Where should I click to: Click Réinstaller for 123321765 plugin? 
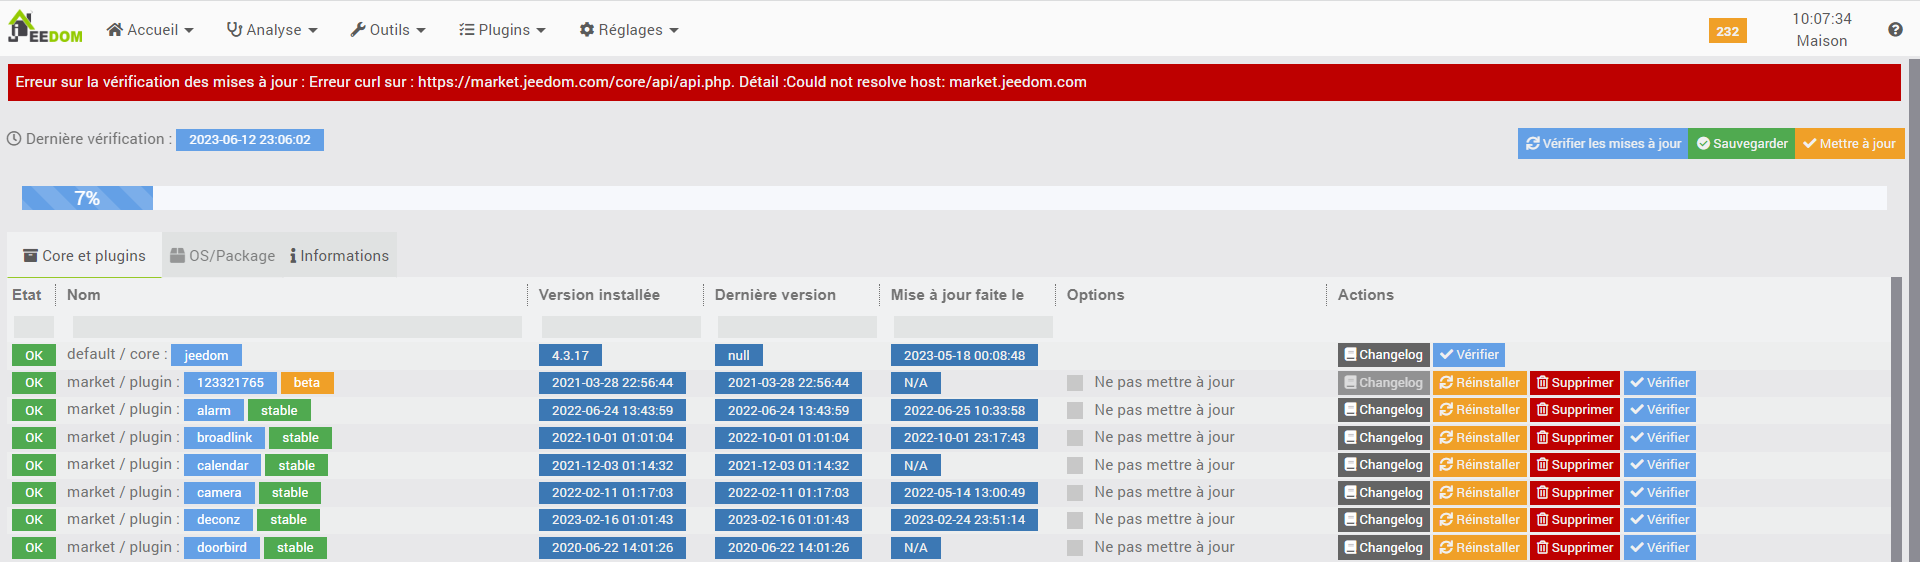(1480, 383)
